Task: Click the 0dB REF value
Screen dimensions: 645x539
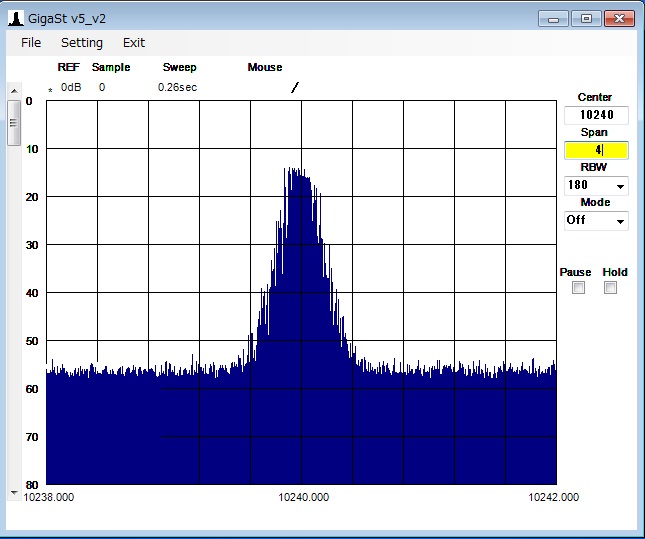Action: tap(71, 87)
